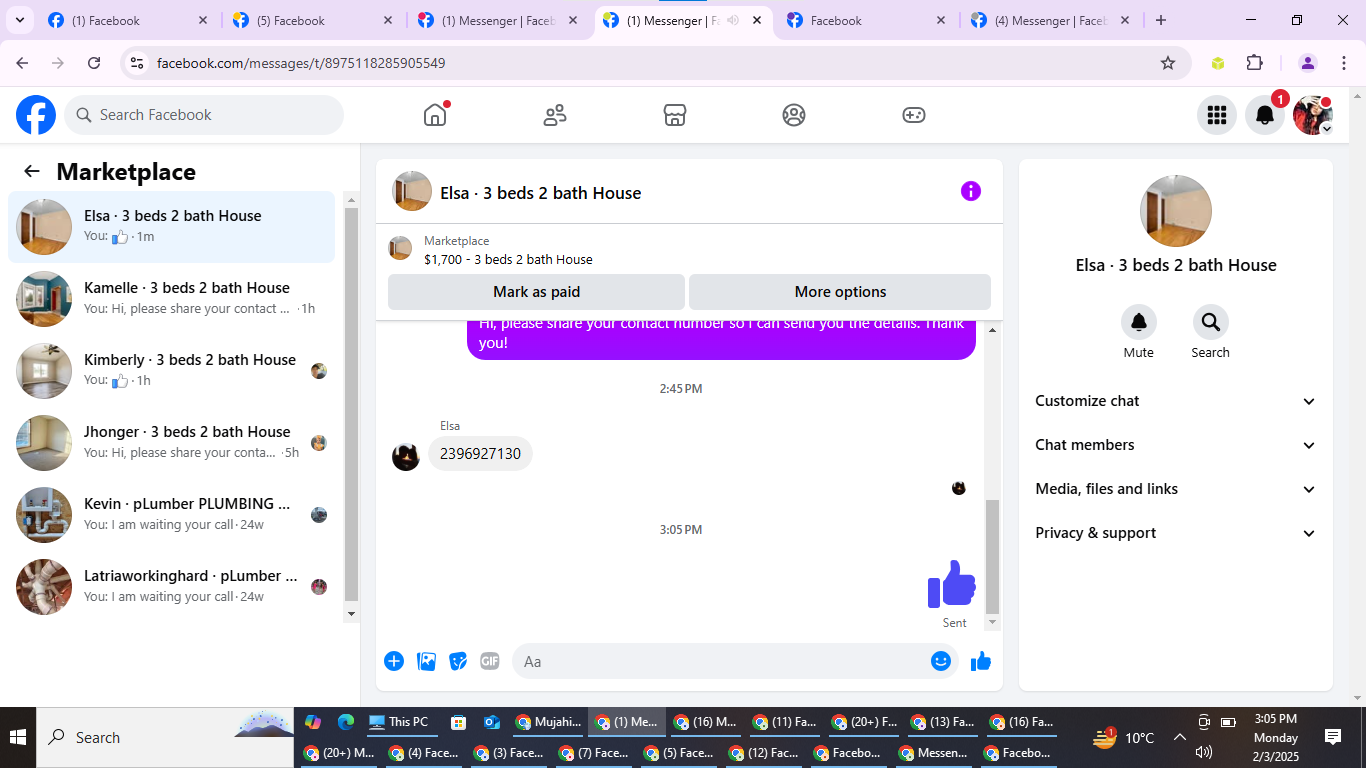Viewport: 1366px width, 768px height.
Task: View site information icon in address bar
Action: (x=138, y=63)
